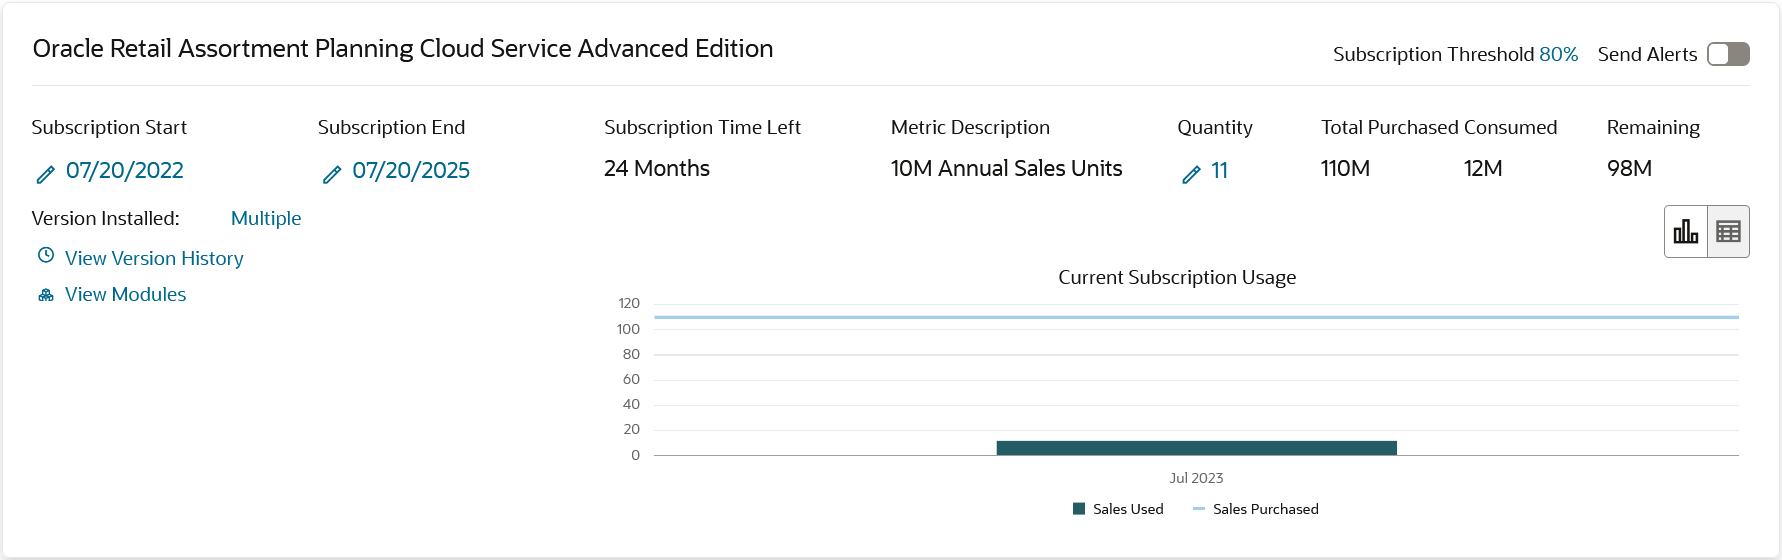The image size is (1782, 560).
Task: Edit the 80% subscription threshold value
Action: [1558, 54]
